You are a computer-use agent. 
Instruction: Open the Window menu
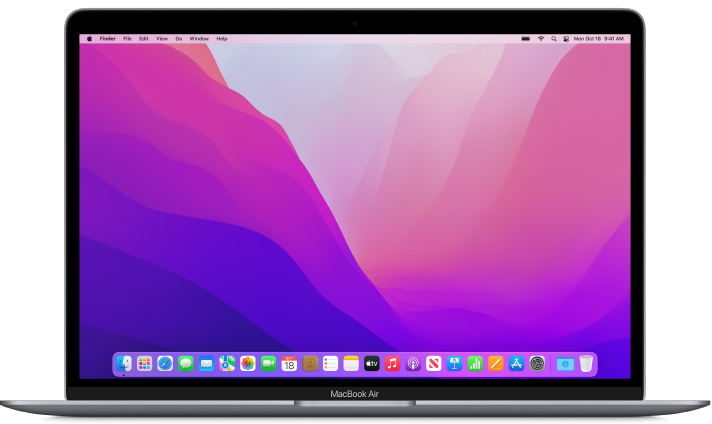(x=199, y=39)
